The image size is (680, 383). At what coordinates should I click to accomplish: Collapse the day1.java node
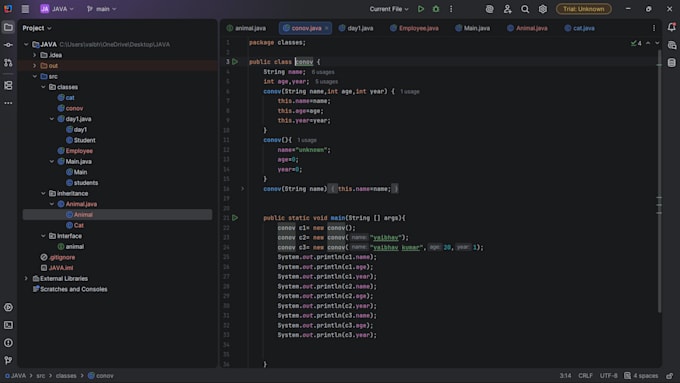coord(52,119)
